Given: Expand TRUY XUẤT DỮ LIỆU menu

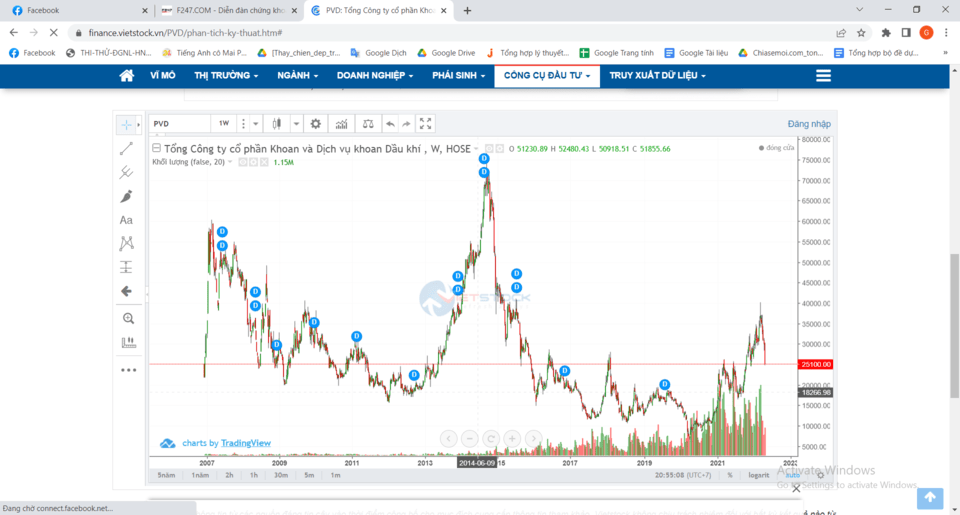Looking at the screenshot, I should coord(658,75).
